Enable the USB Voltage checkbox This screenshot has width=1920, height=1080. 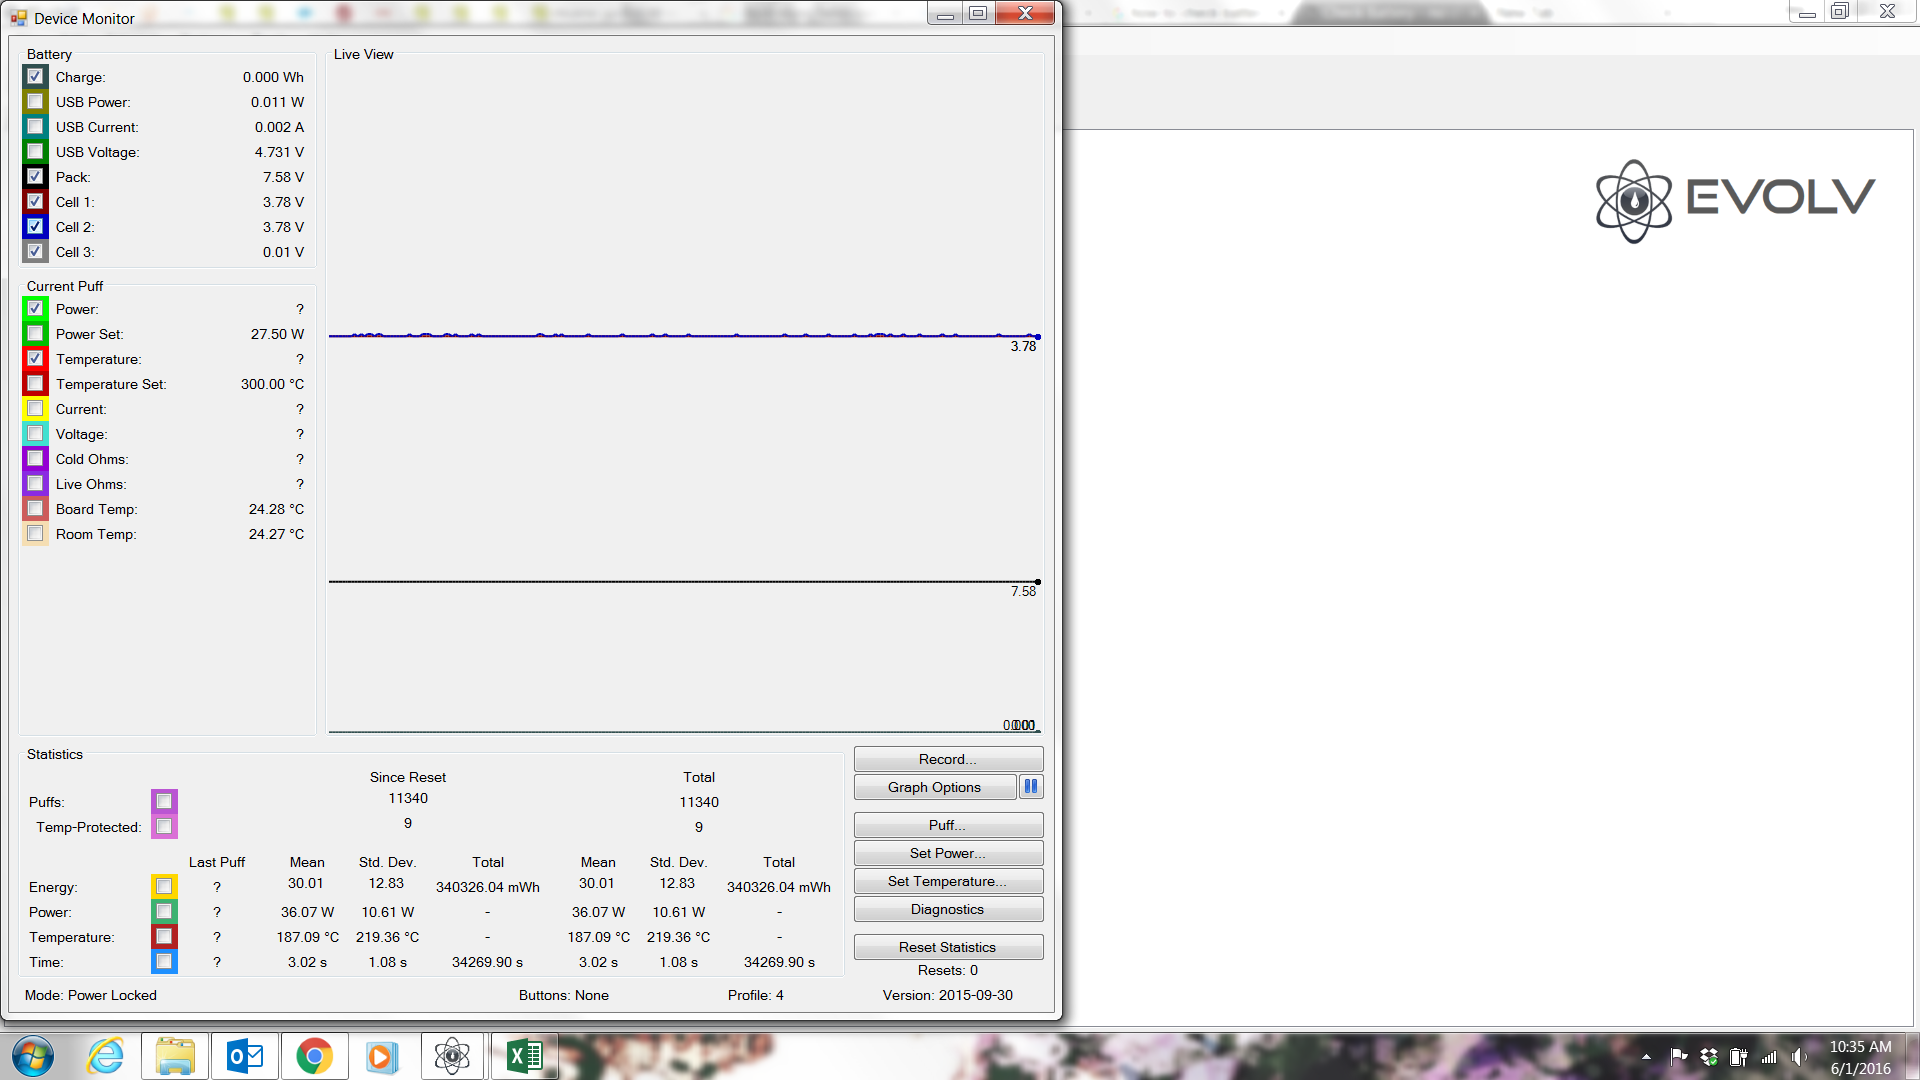35,152
